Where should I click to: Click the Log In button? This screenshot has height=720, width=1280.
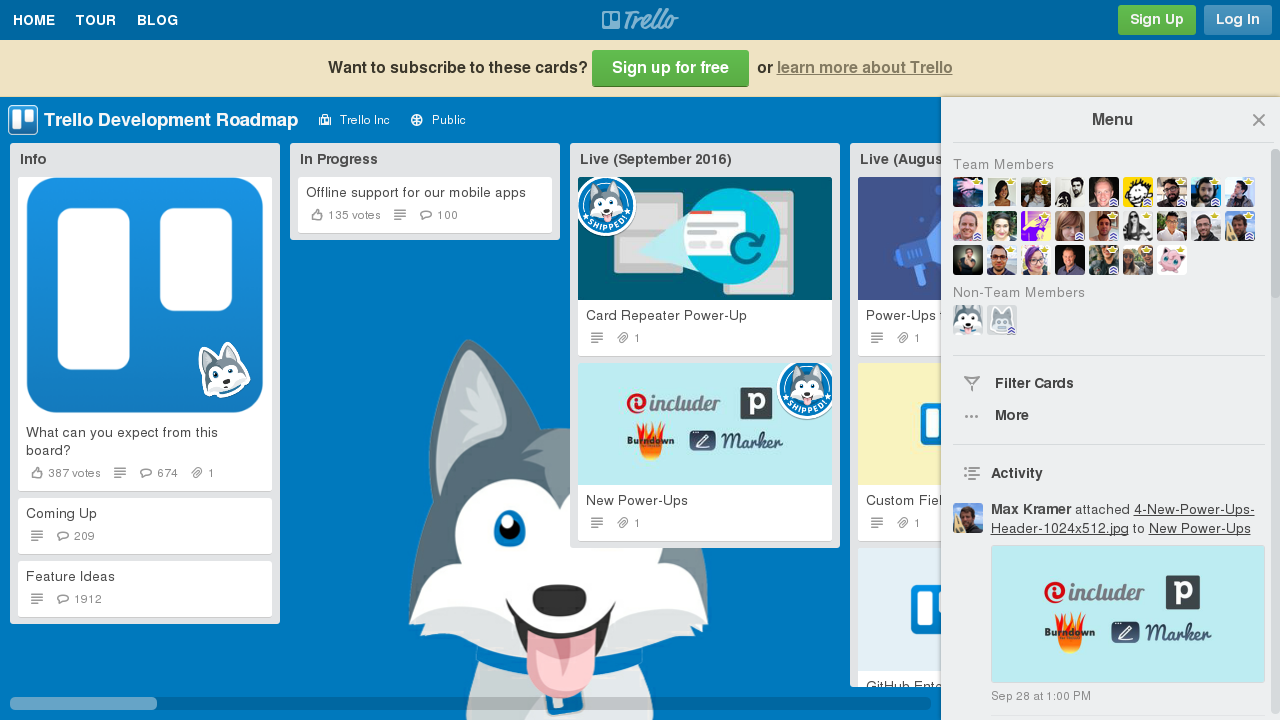[1238, 20]
